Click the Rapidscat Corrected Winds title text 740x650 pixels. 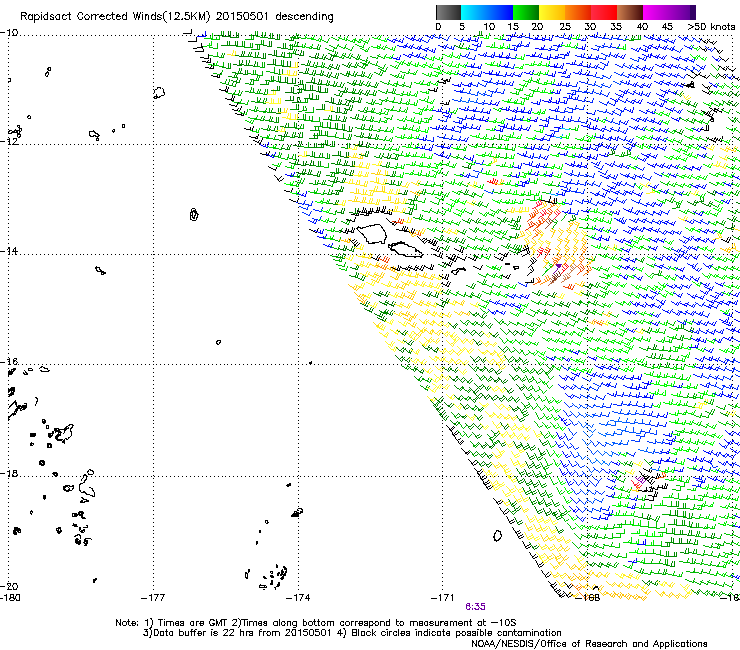(x=177, y=17)
